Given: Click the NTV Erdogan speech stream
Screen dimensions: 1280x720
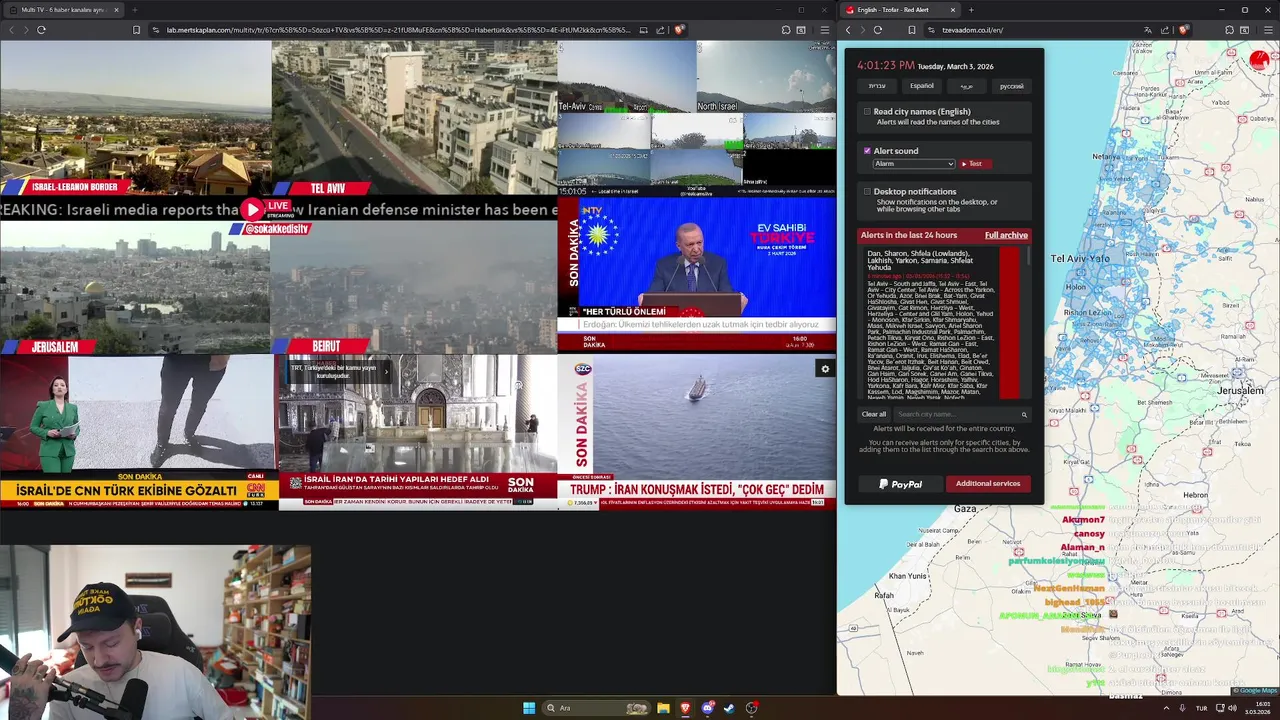Looking at the screenshot, I should point(697,274).
